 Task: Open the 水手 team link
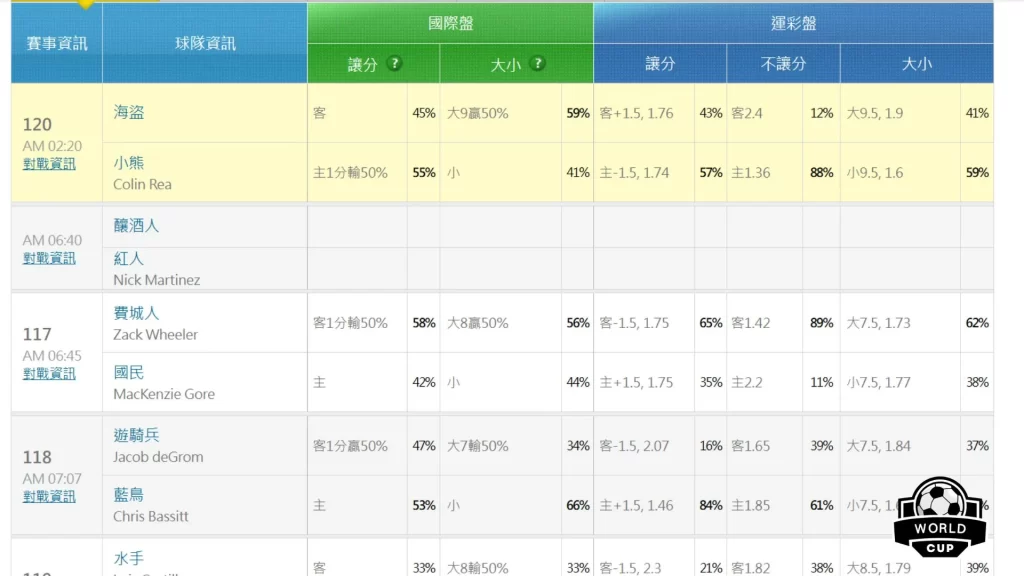[x=126, y=559]
